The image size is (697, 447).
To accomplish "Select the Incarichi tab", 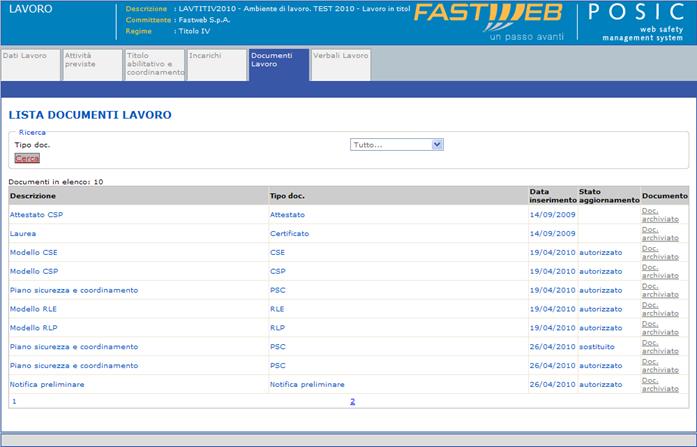I will pyautogui.click(x=217, y=65).
